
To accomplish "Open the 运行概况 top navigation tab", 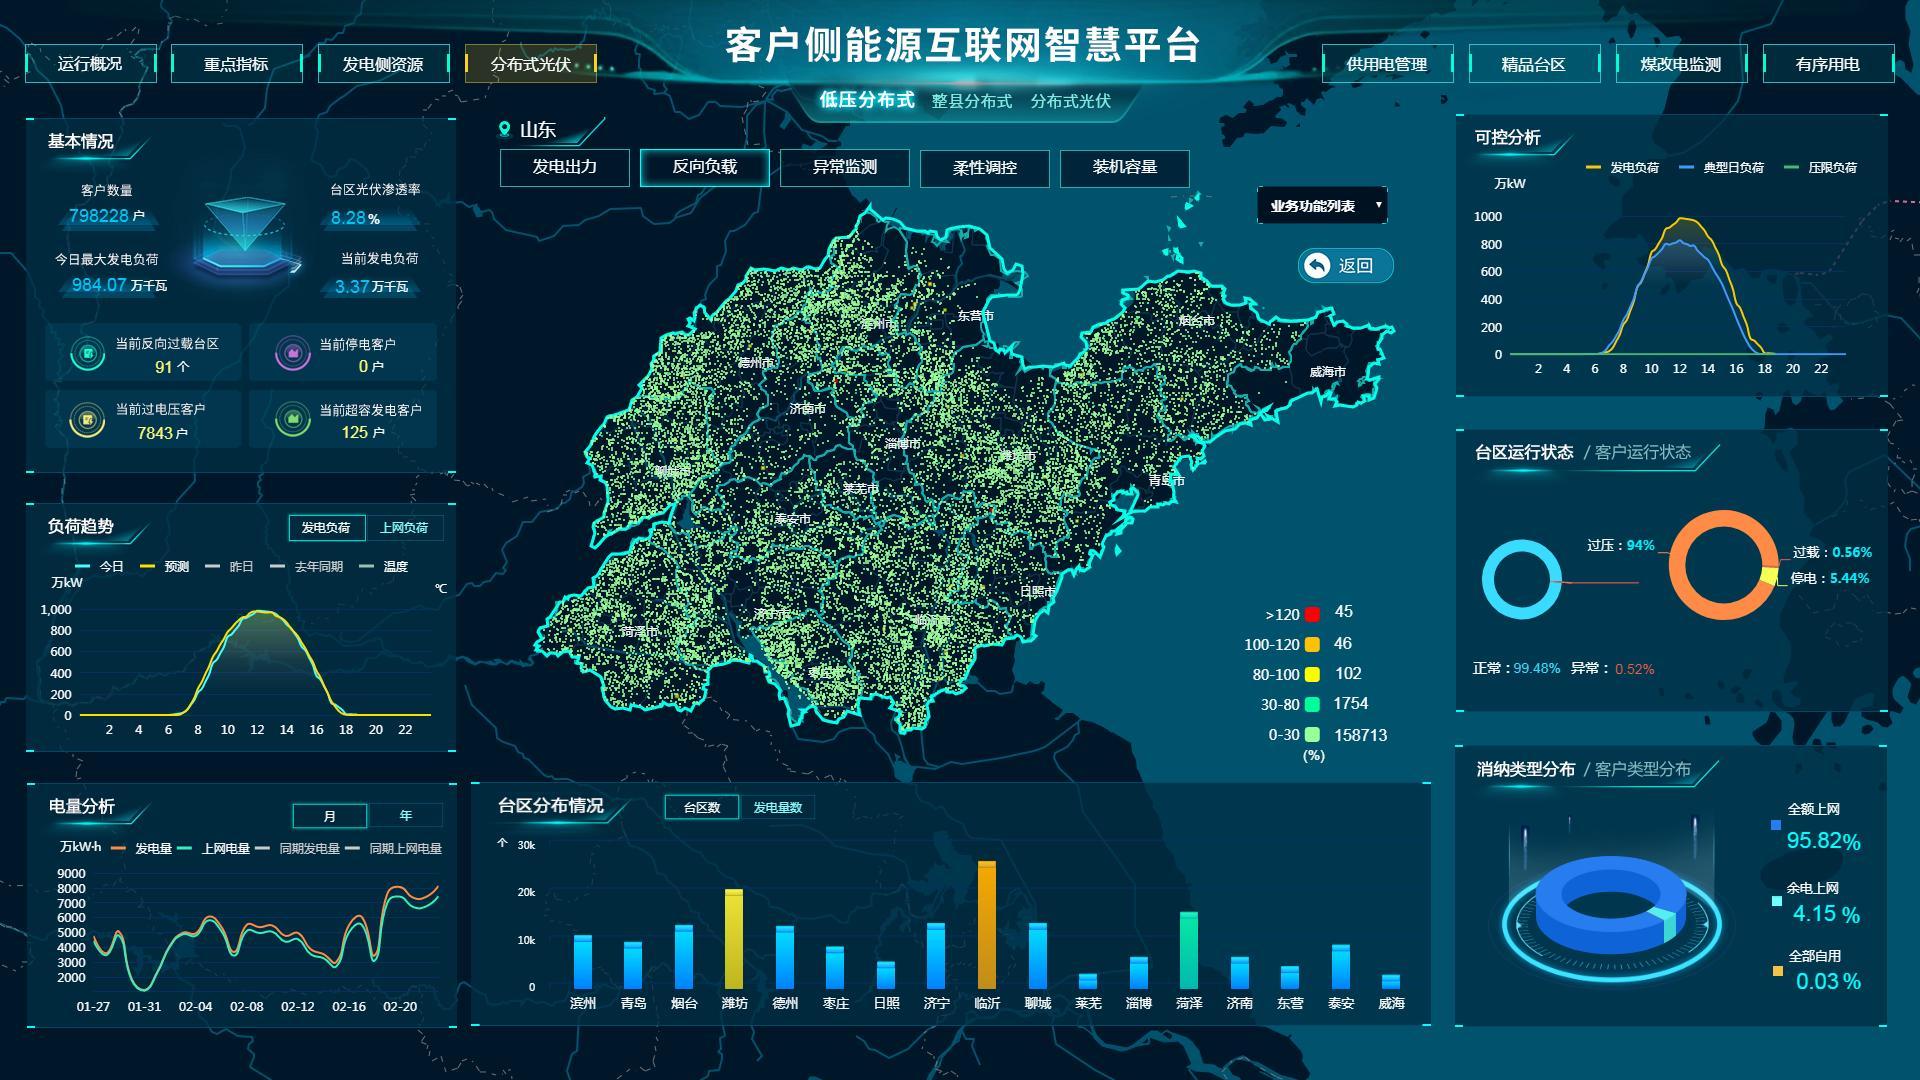I will coord(90,64).
